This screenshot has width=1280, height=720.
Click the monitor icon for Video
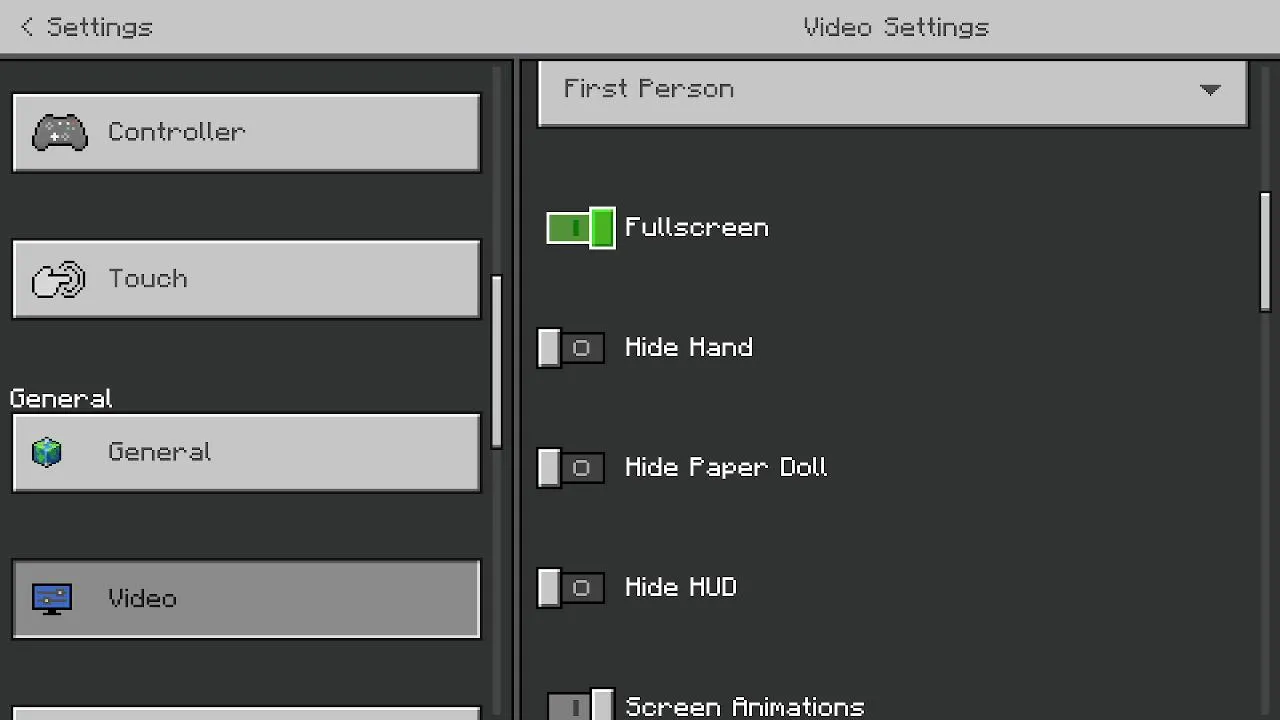pyautogui.click(x=52, y=598)
